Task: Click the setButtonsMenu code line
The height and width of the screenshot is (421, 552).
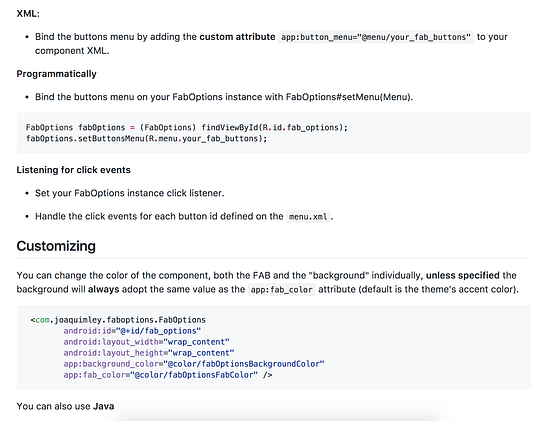Action: 146,138
